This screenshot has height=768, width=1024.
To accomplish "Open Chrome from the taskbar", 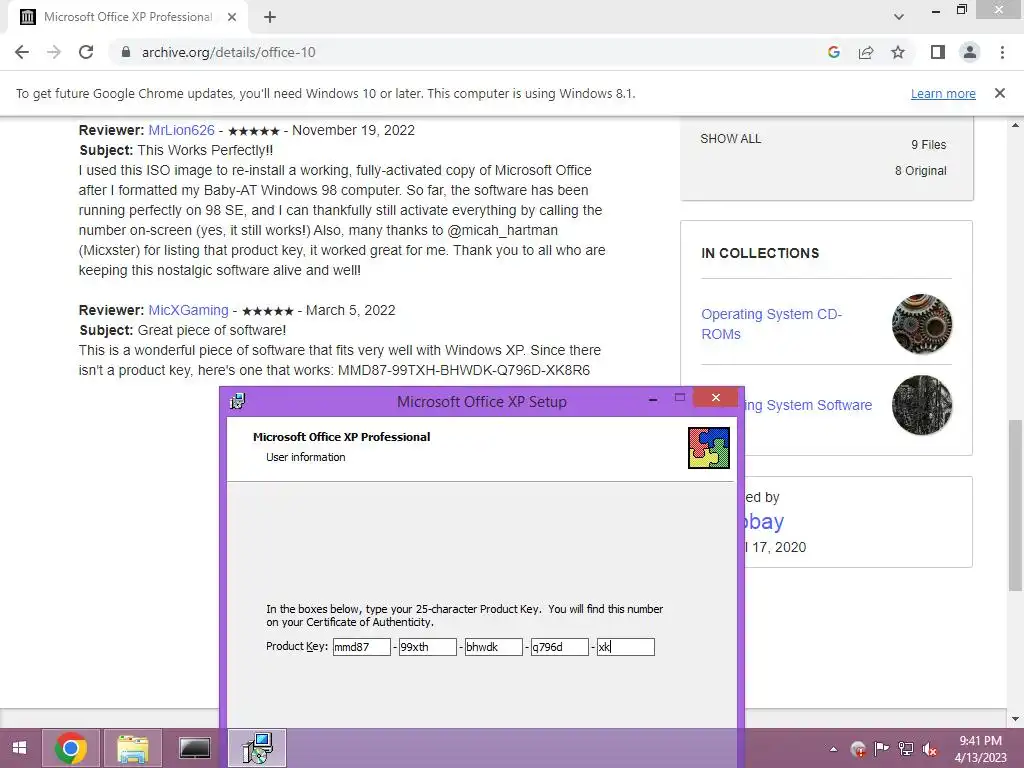I will (x=71, y=748).
